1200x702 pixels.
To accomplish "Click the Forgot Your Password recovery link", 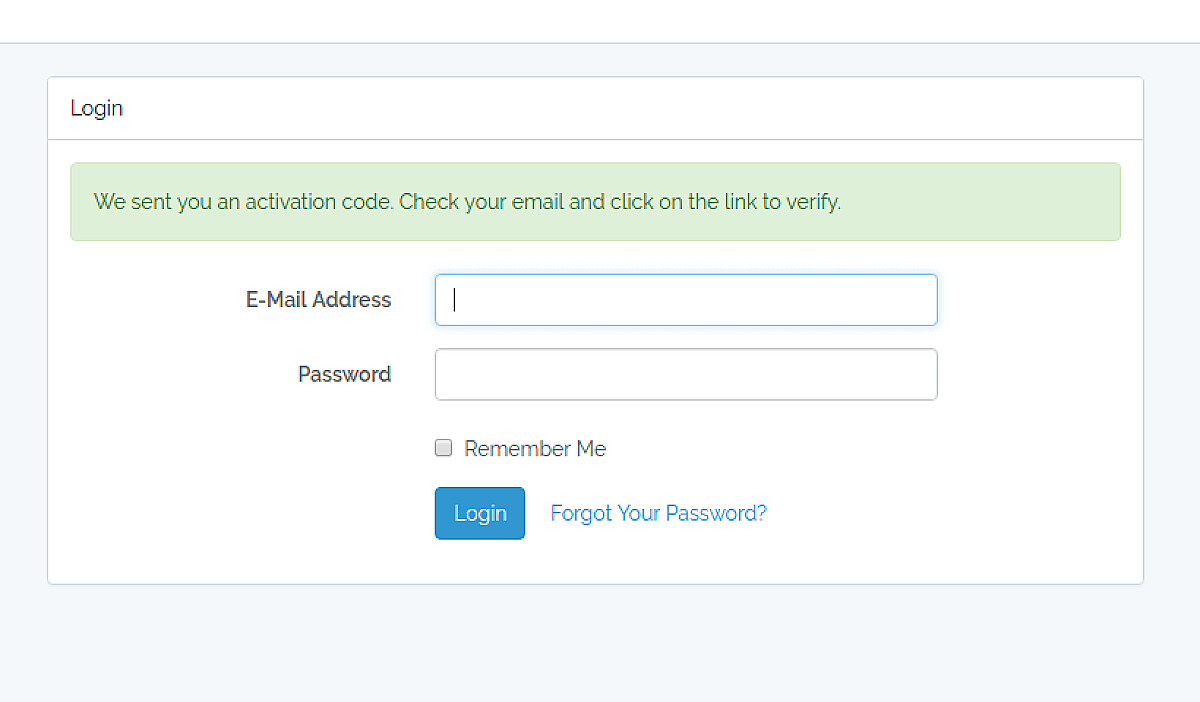I will tap(658, 512).
